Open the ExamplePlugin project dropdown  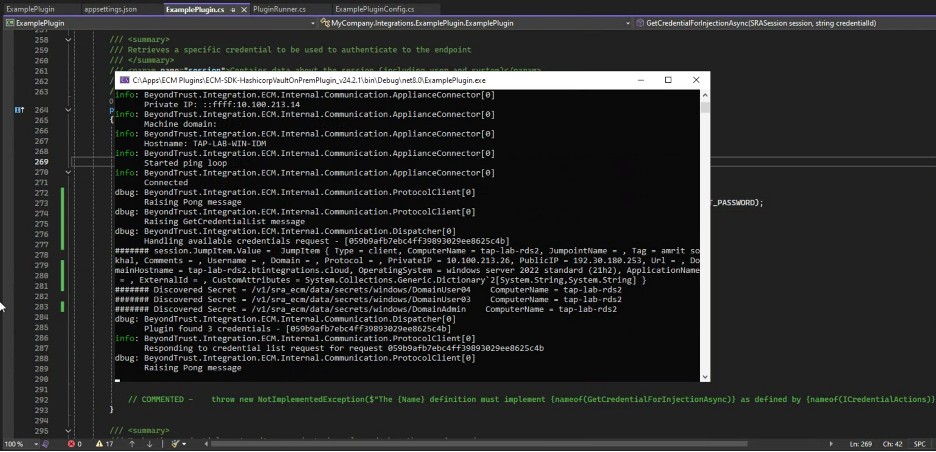(313, 23)
